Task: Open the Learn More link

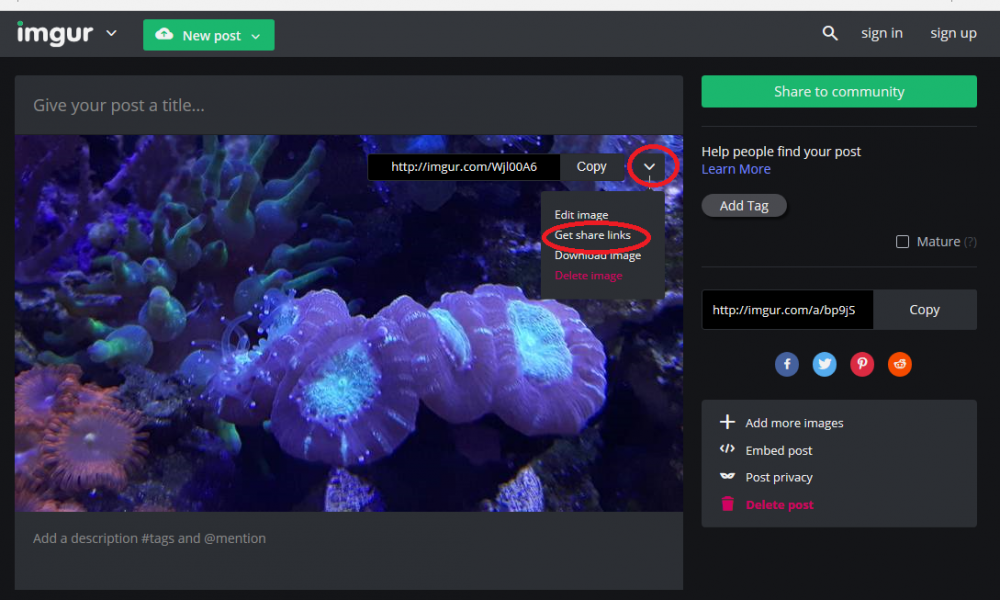Action: click(x=736, y=169)
